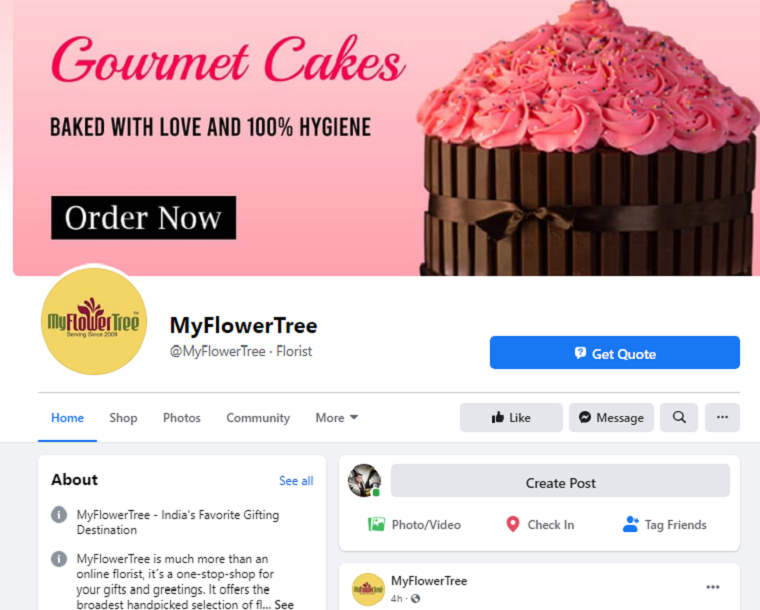Open the MyFlowerTree post options ellipsis

click(712, 587)
